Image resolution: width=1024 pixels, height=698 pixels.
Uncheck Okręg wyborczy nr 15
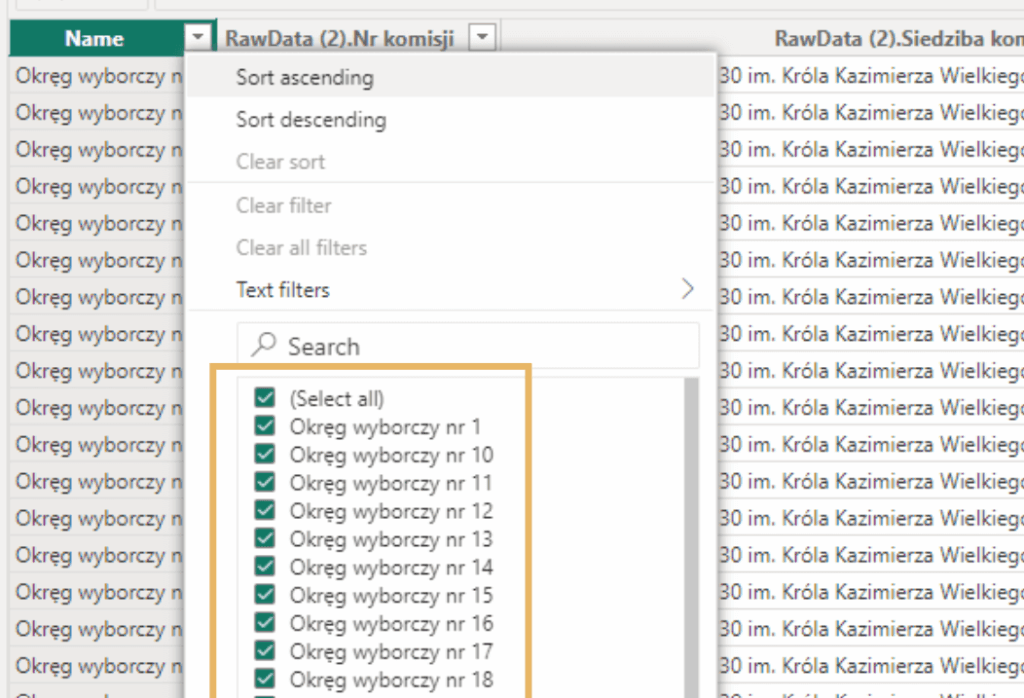point(265,595)
